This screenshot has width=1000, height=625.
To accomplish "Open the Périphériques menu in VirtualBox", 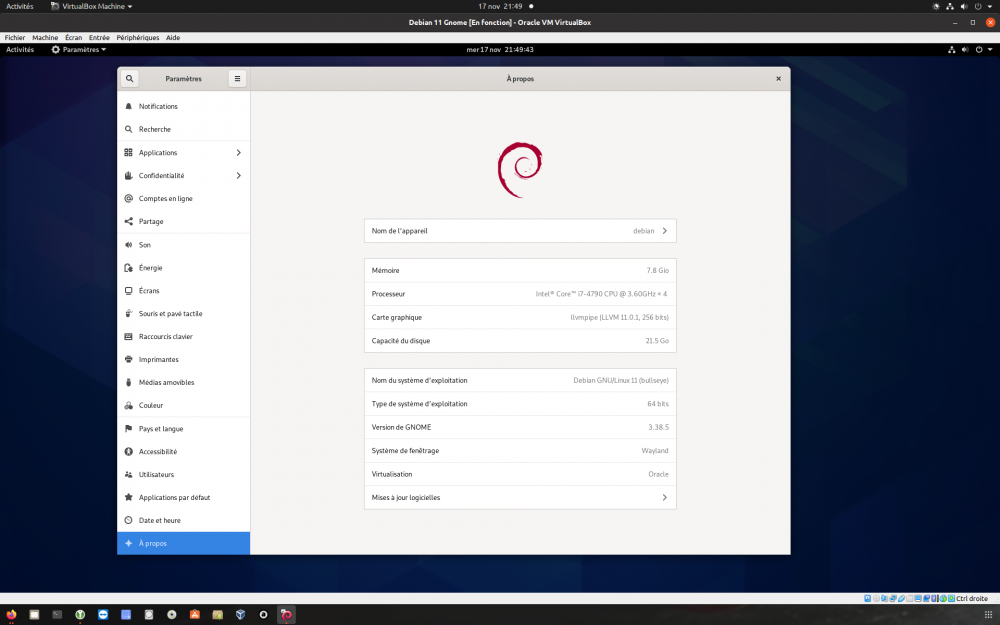I will click(x=138, y=37).
